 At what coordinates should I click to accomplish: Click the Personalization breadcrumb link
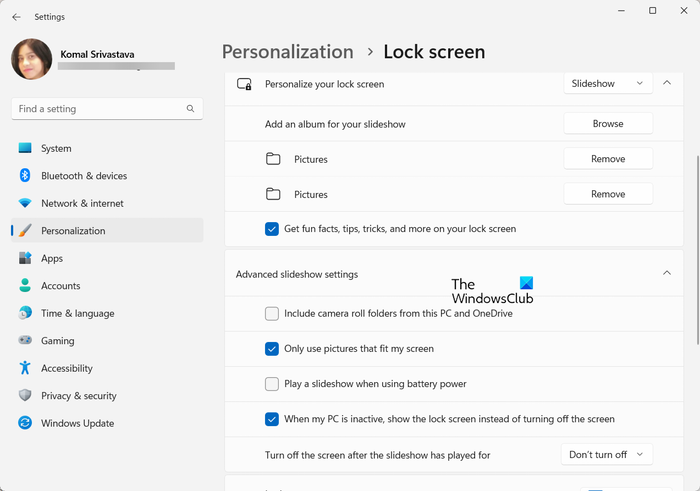pos(287,52)
